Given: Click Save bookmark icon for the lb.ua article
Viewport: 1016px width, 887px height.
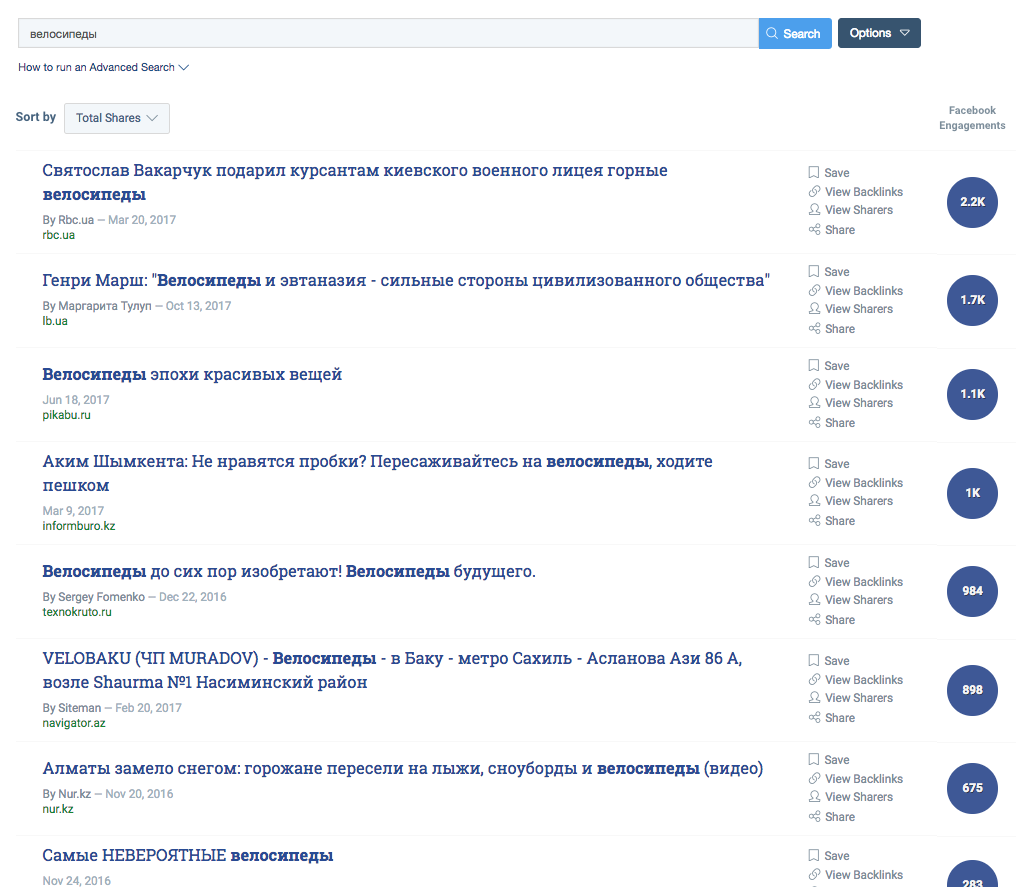Looking at the screenshot, I should 814,271.
